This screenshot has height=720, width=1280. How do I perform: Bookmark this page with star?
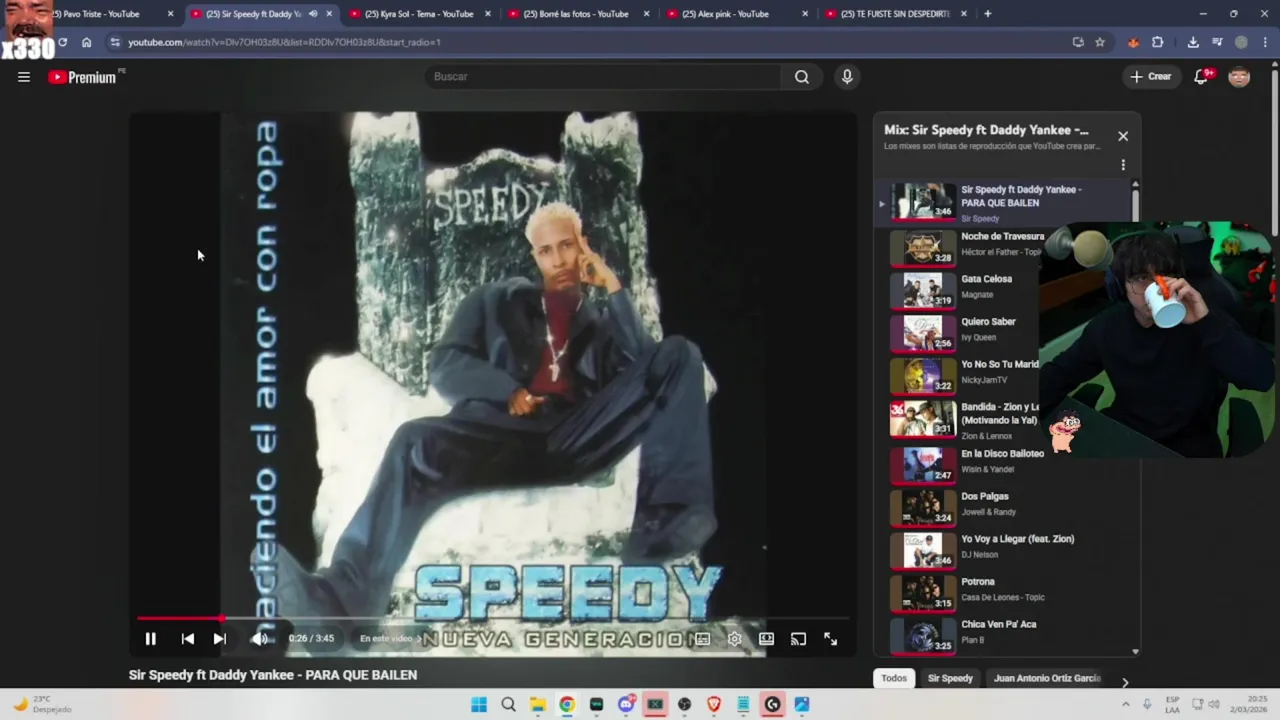click(x=1100, y=42)
